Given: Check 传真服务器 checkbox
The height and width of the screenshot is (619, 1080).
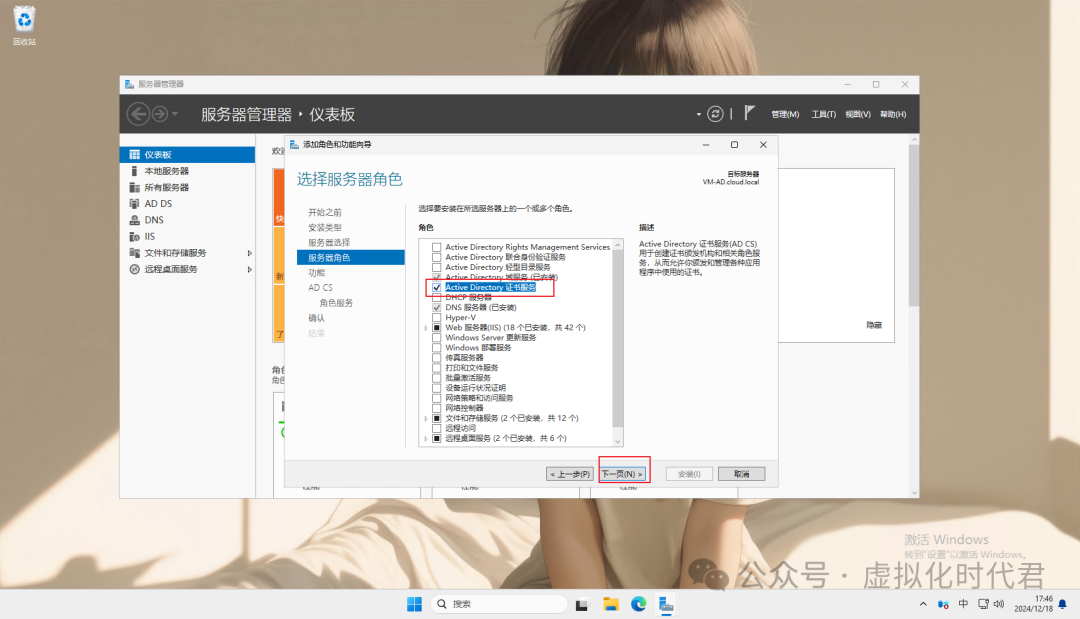Looking at the screenshot, I should (x=436, y=357).
